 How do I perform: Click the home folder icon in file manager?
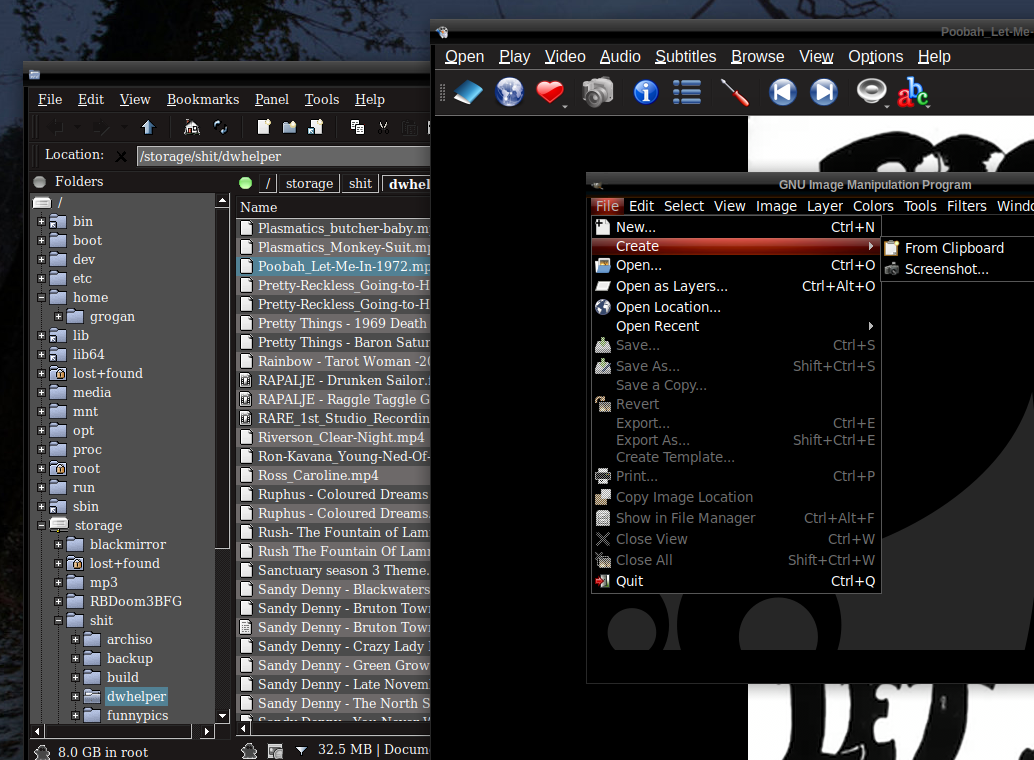[x=192, y=127]
